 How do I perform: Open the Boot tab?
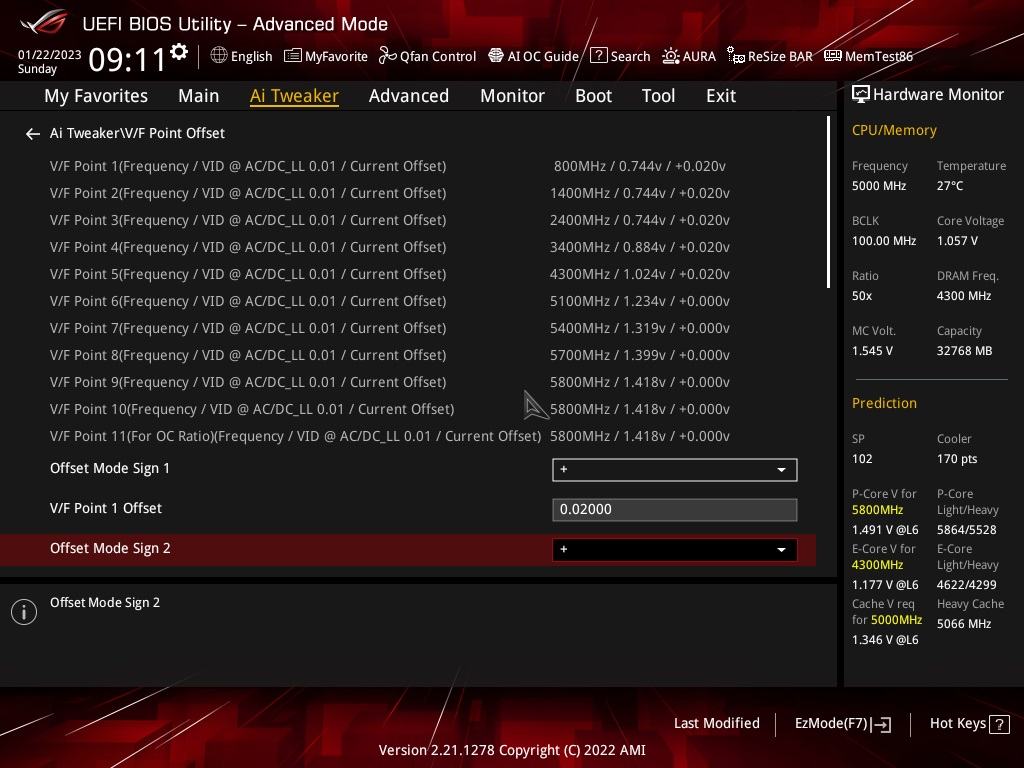coord(593,96)
